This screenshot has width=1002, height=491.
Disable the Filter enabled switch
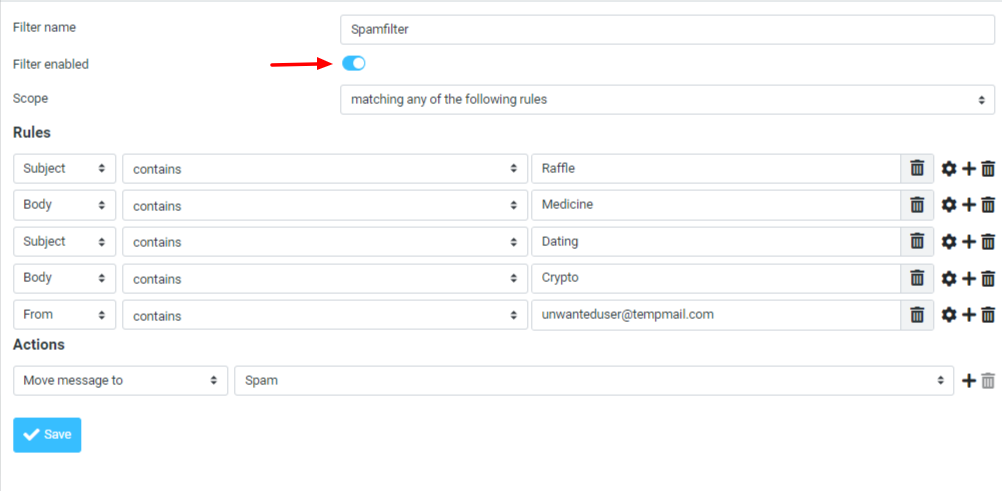click(x=354, y=64)
